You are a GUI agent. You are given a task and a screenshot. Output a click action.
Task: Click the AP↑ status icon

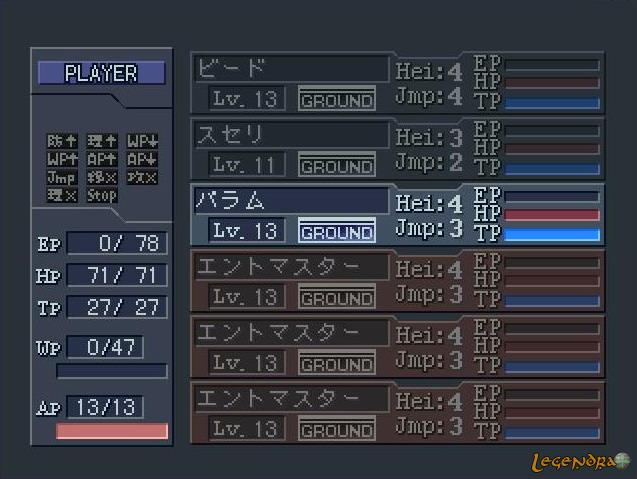(x=101, y=159)
